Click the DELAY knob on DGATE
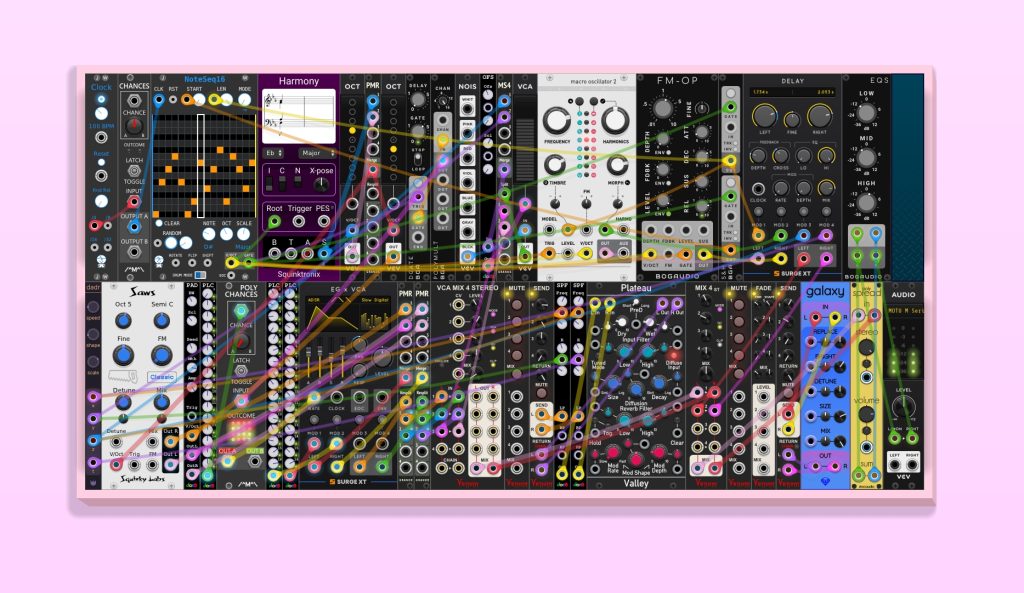The width and height of the screenshot is (1024, 593). click(417, 100)
